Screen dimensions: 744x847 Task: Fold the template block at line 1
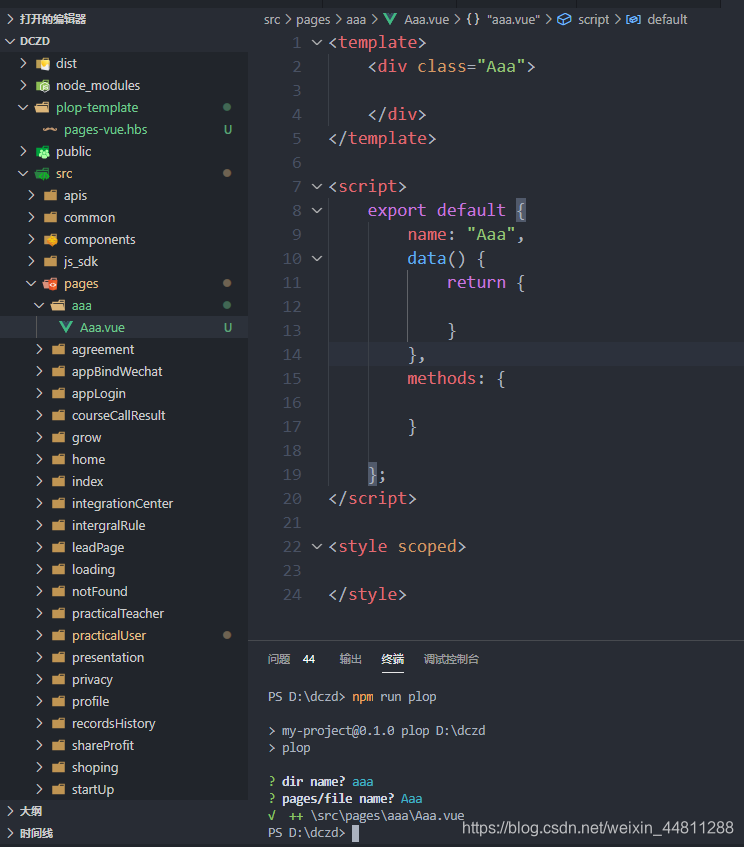tap(317, 42)
